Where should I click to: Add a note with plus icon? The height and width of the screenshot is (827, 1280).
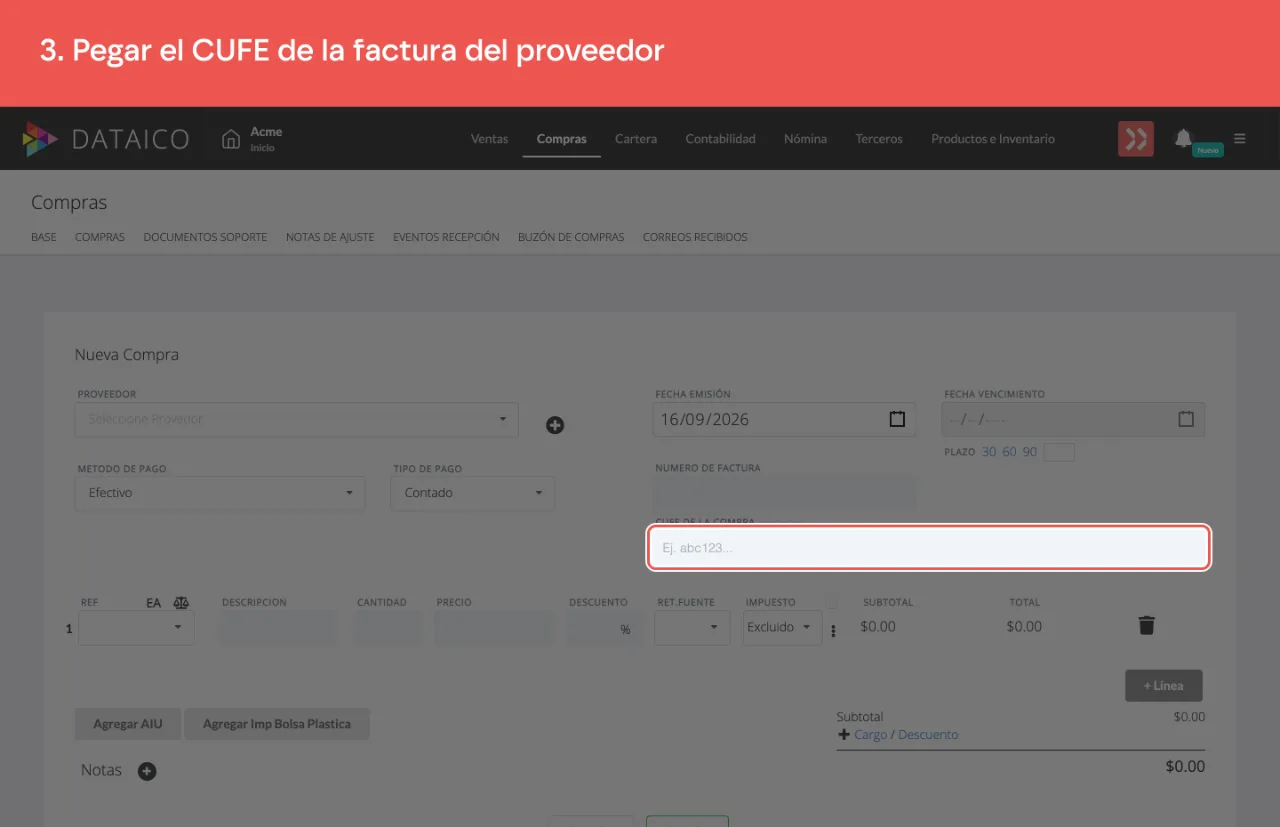147,771
